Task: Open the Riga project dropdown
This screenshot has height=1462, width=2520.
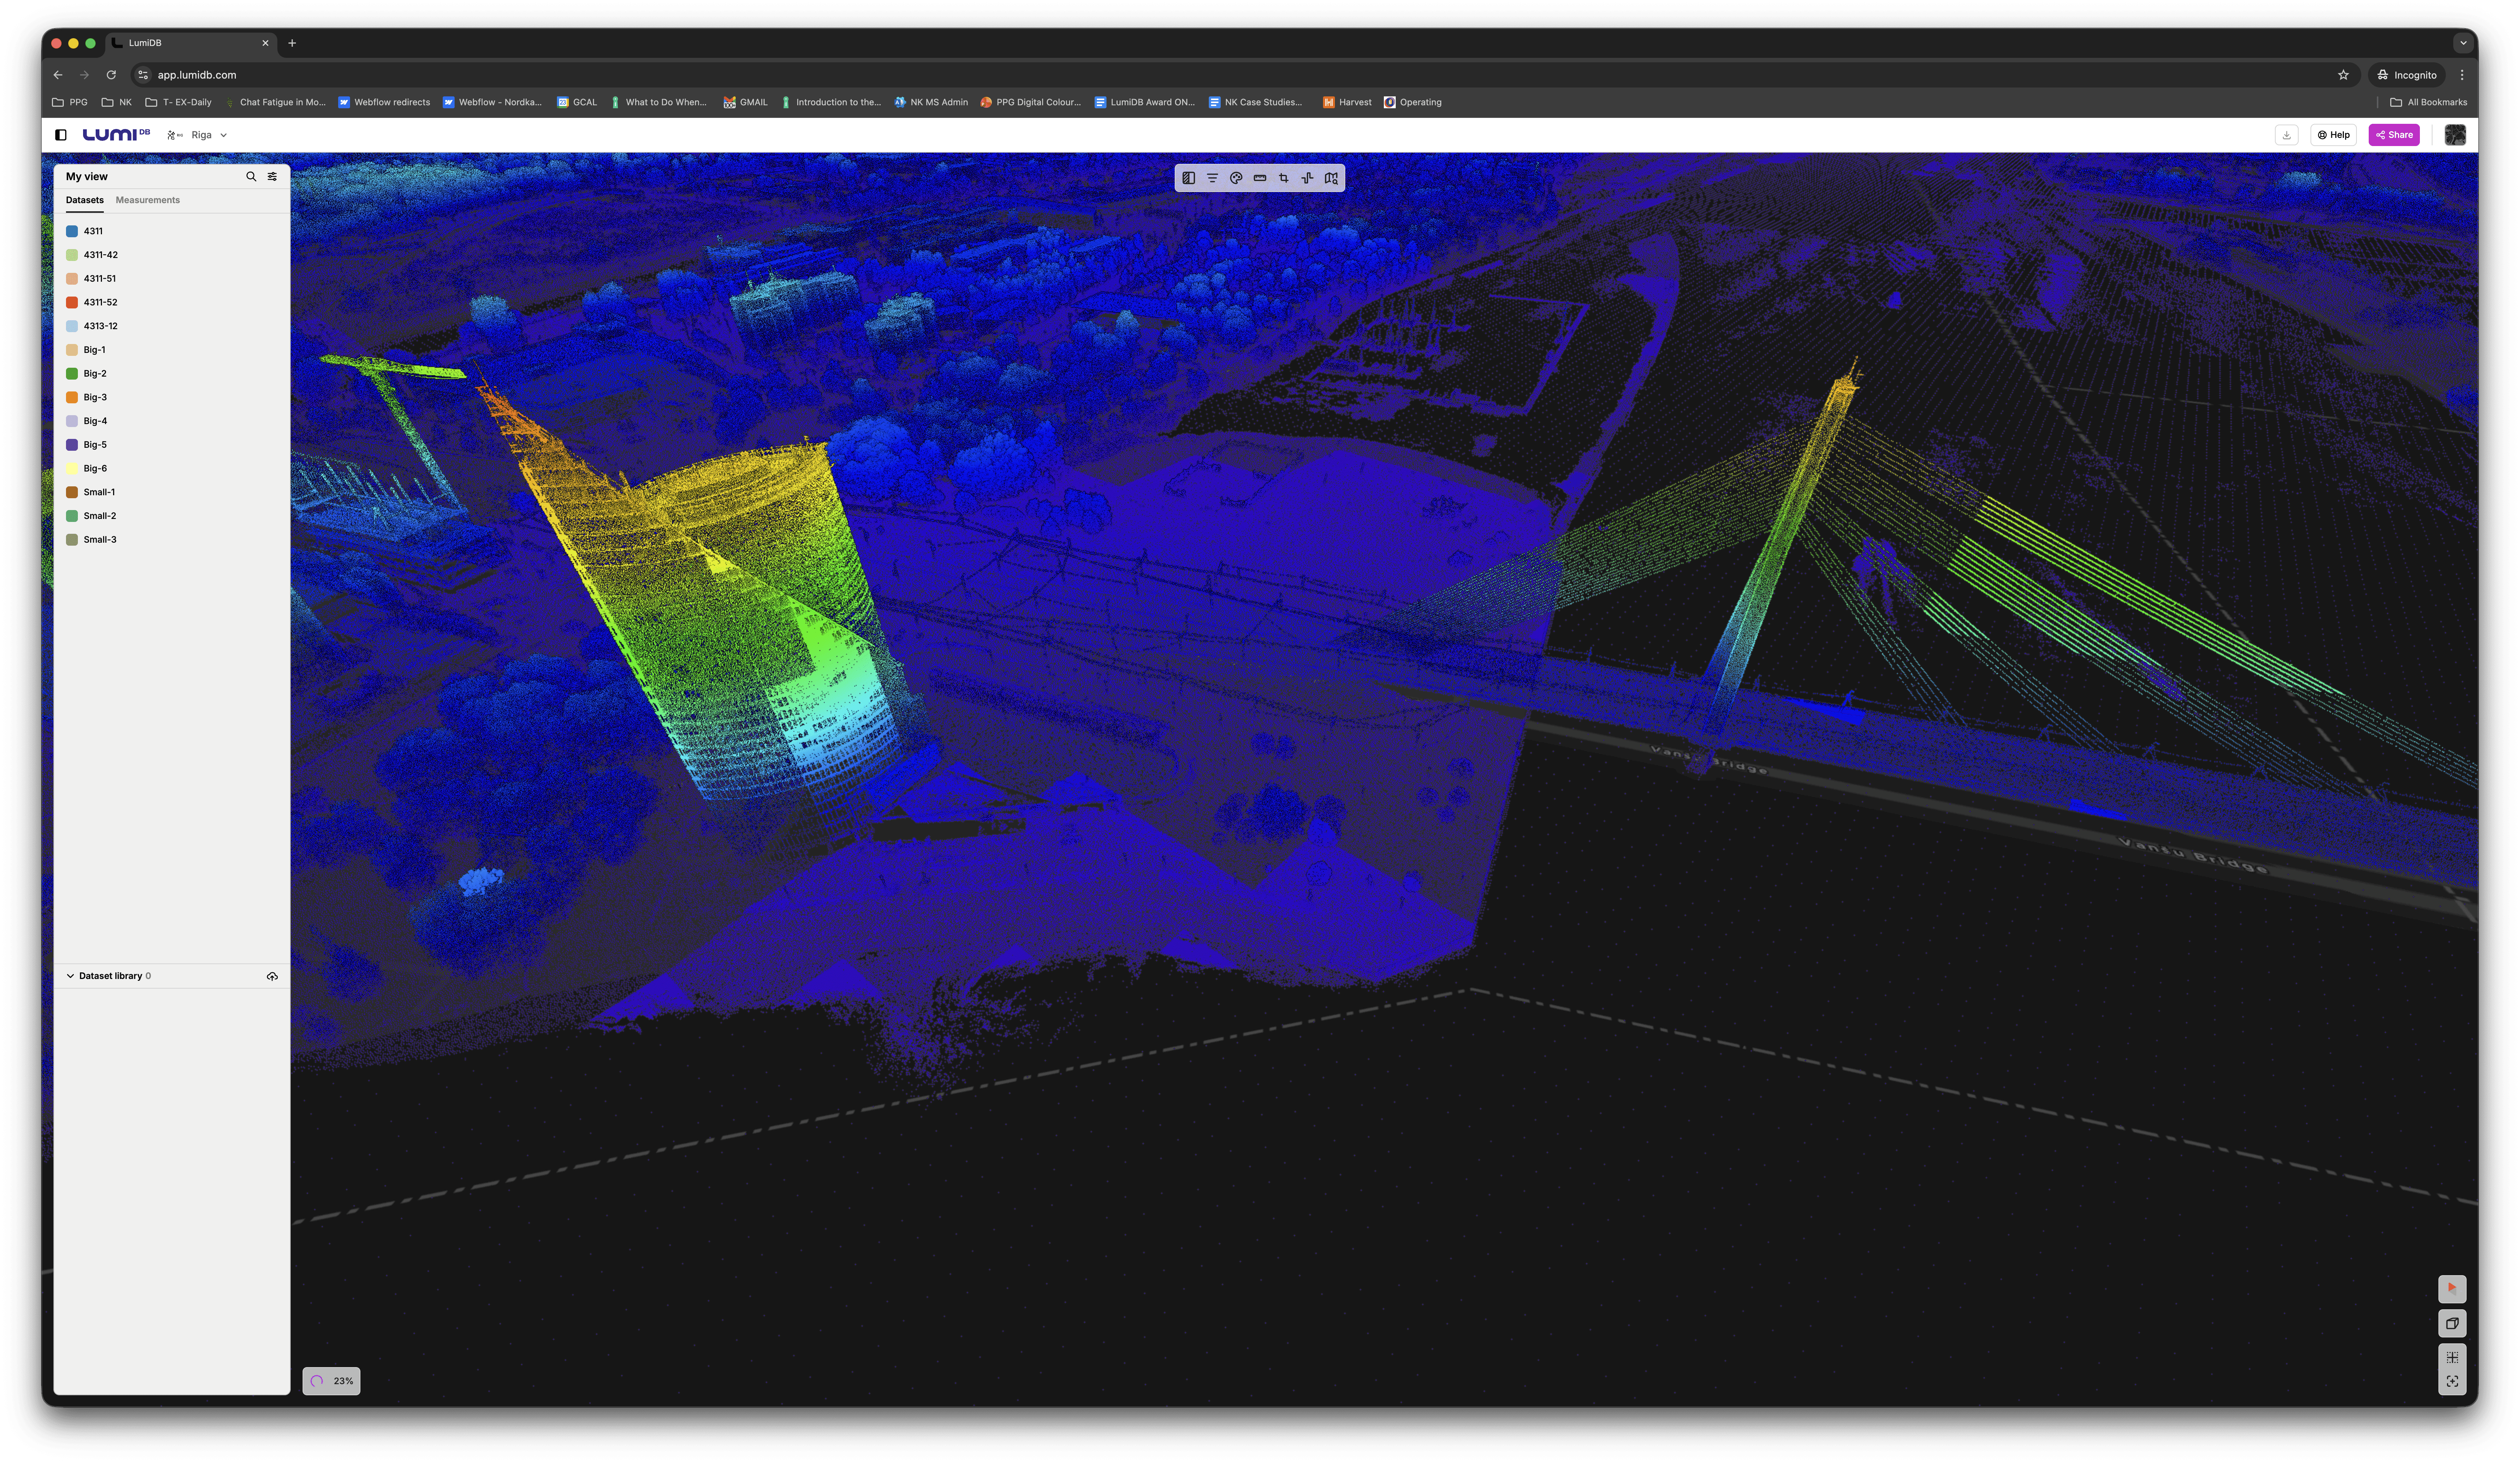Action: coord(209,135)
